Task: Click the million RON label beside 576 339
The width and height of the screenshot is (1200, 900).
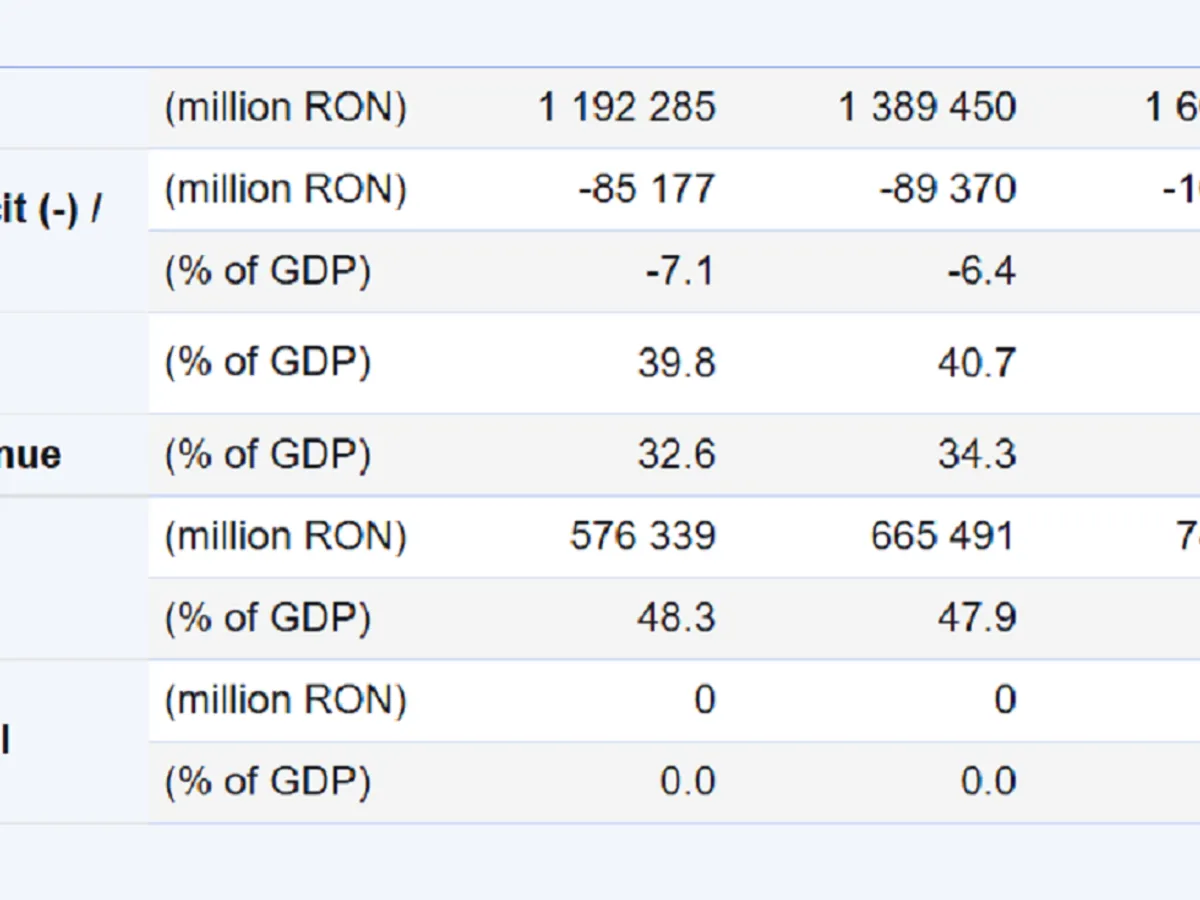Action: tap(286, 537)
